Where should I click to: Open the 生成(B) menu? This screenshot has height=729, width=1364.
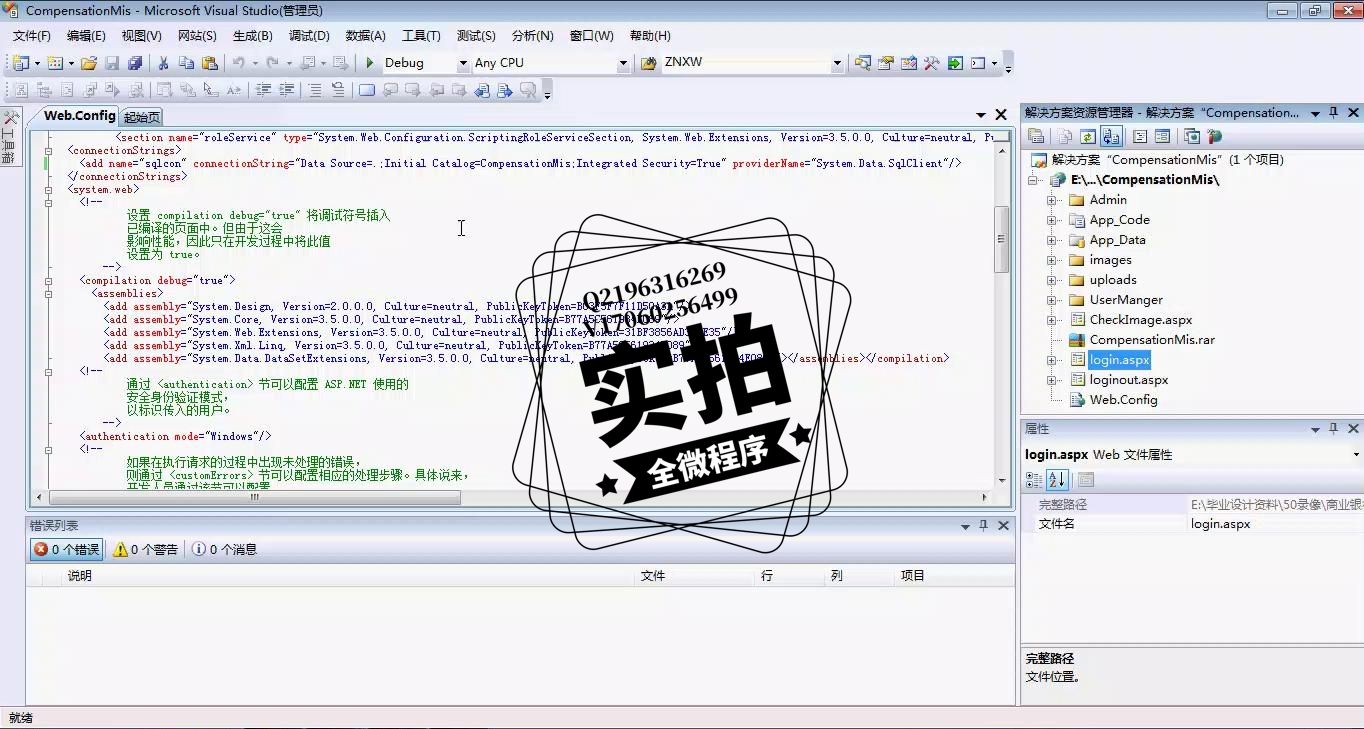pyautogui.click(x=252, y=35)
